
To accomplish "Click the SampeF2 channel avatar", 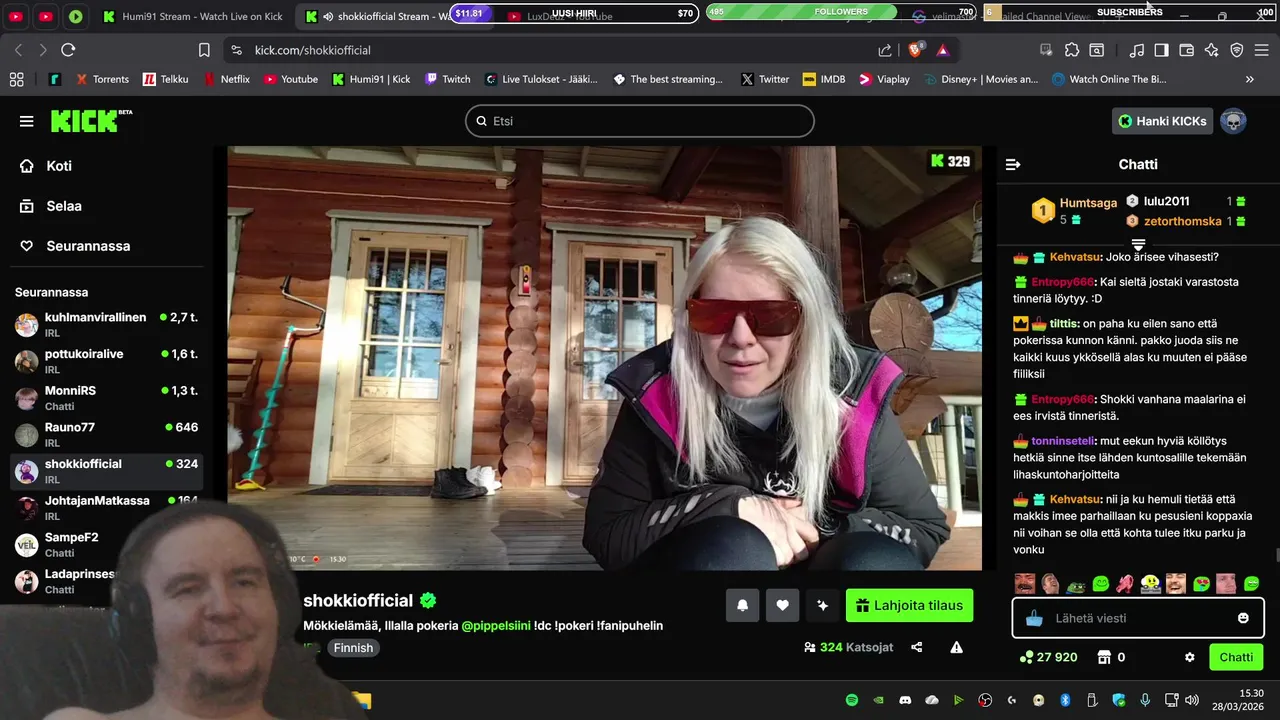I will 27,545.
